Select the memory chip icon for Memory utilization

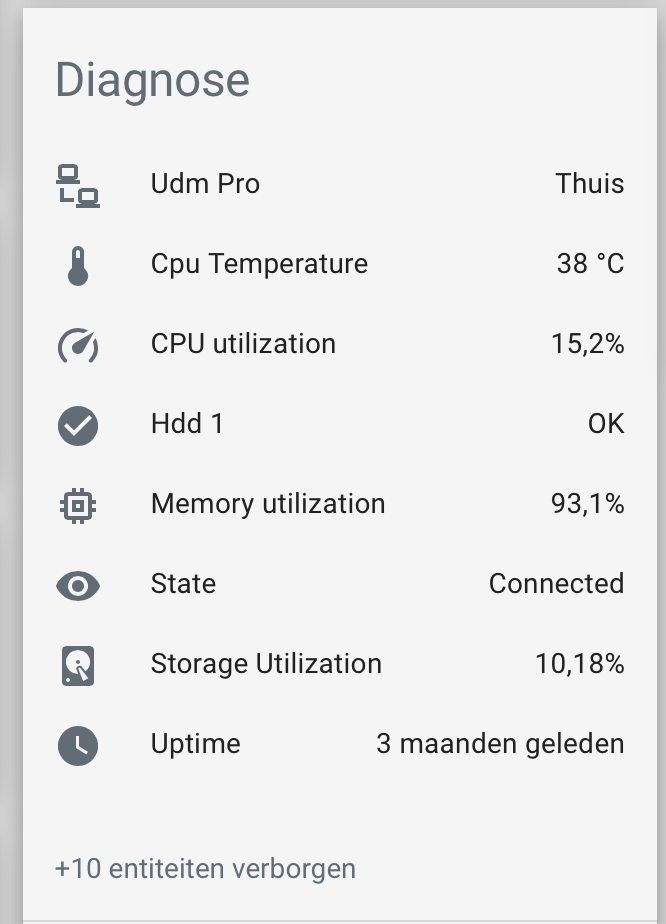(78, 504)
